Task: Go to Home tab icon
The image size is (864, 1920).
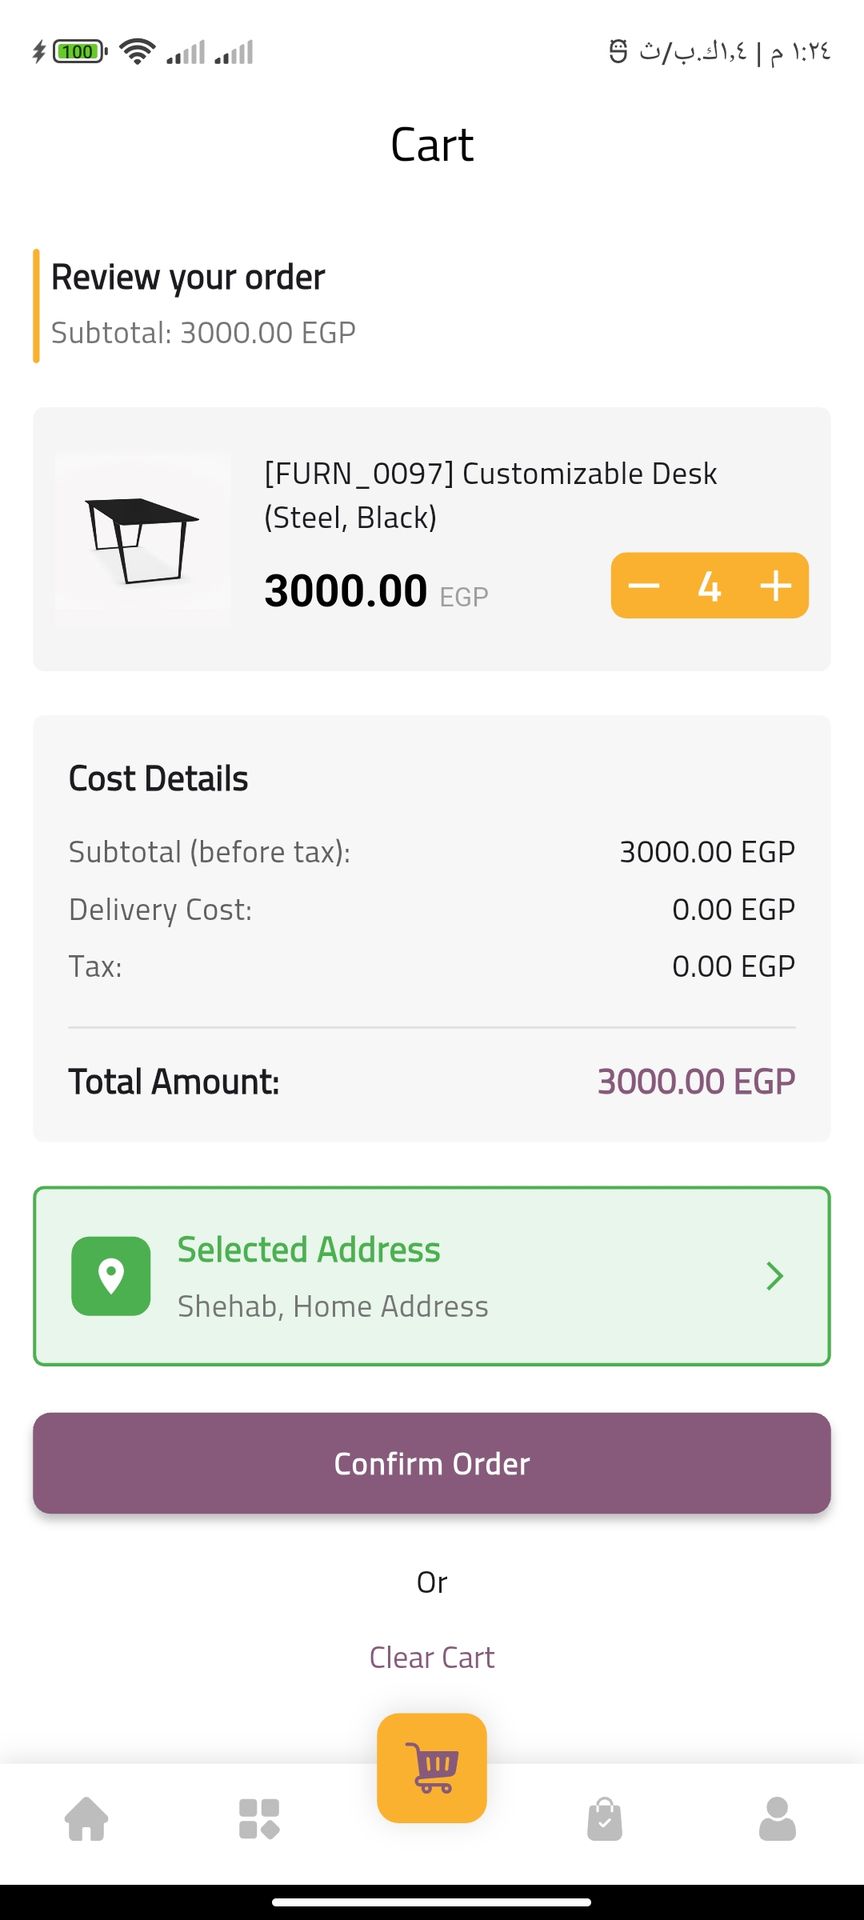Action: [87, 1819]
